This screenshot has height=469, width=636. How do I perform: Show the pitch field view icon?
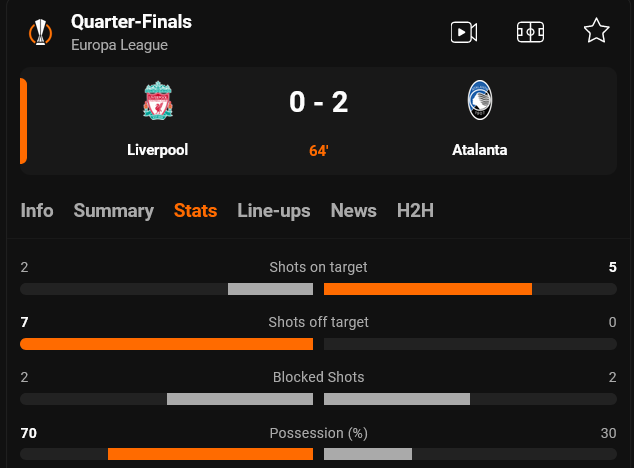click(x=530, y=32)
